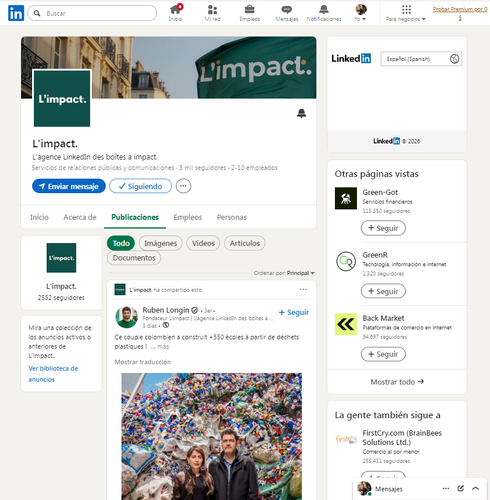Switch to the Personas tab
Viewport: 490px width, 500px height.
232,217
